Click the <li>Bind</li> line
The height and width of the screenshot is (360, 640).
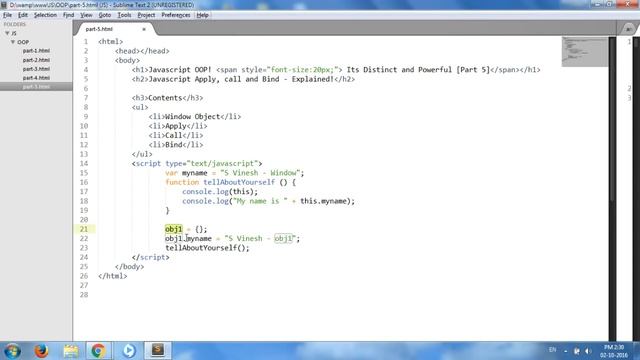pos(176,145)
